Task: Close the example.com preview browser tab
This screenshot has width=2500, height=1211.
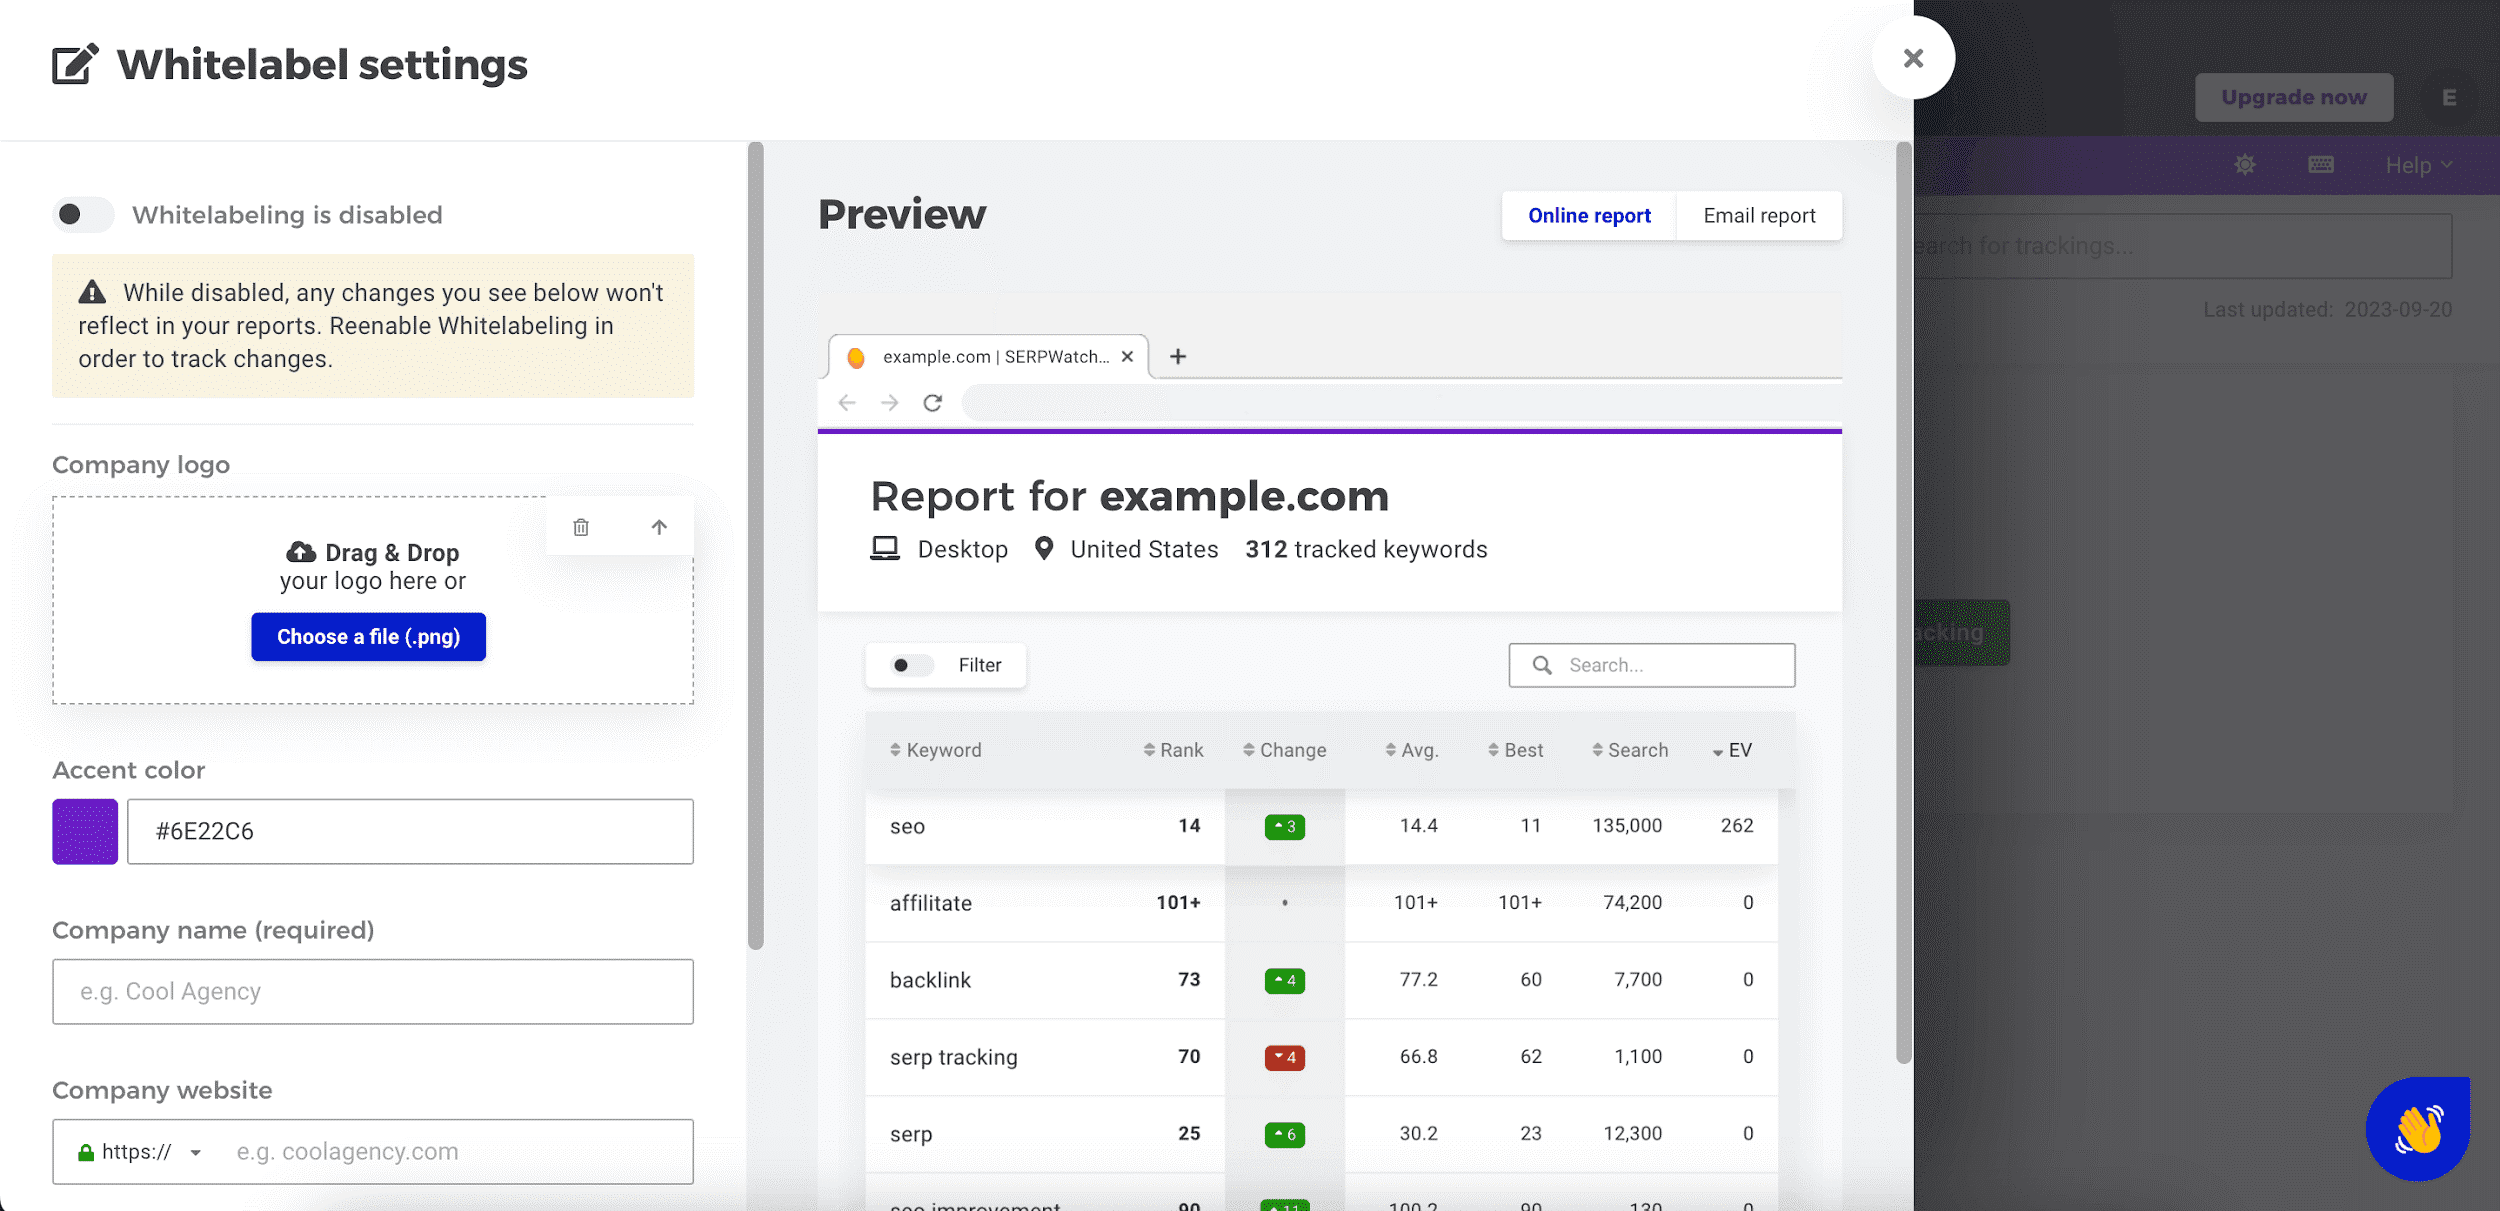Action: (1127, 357)
